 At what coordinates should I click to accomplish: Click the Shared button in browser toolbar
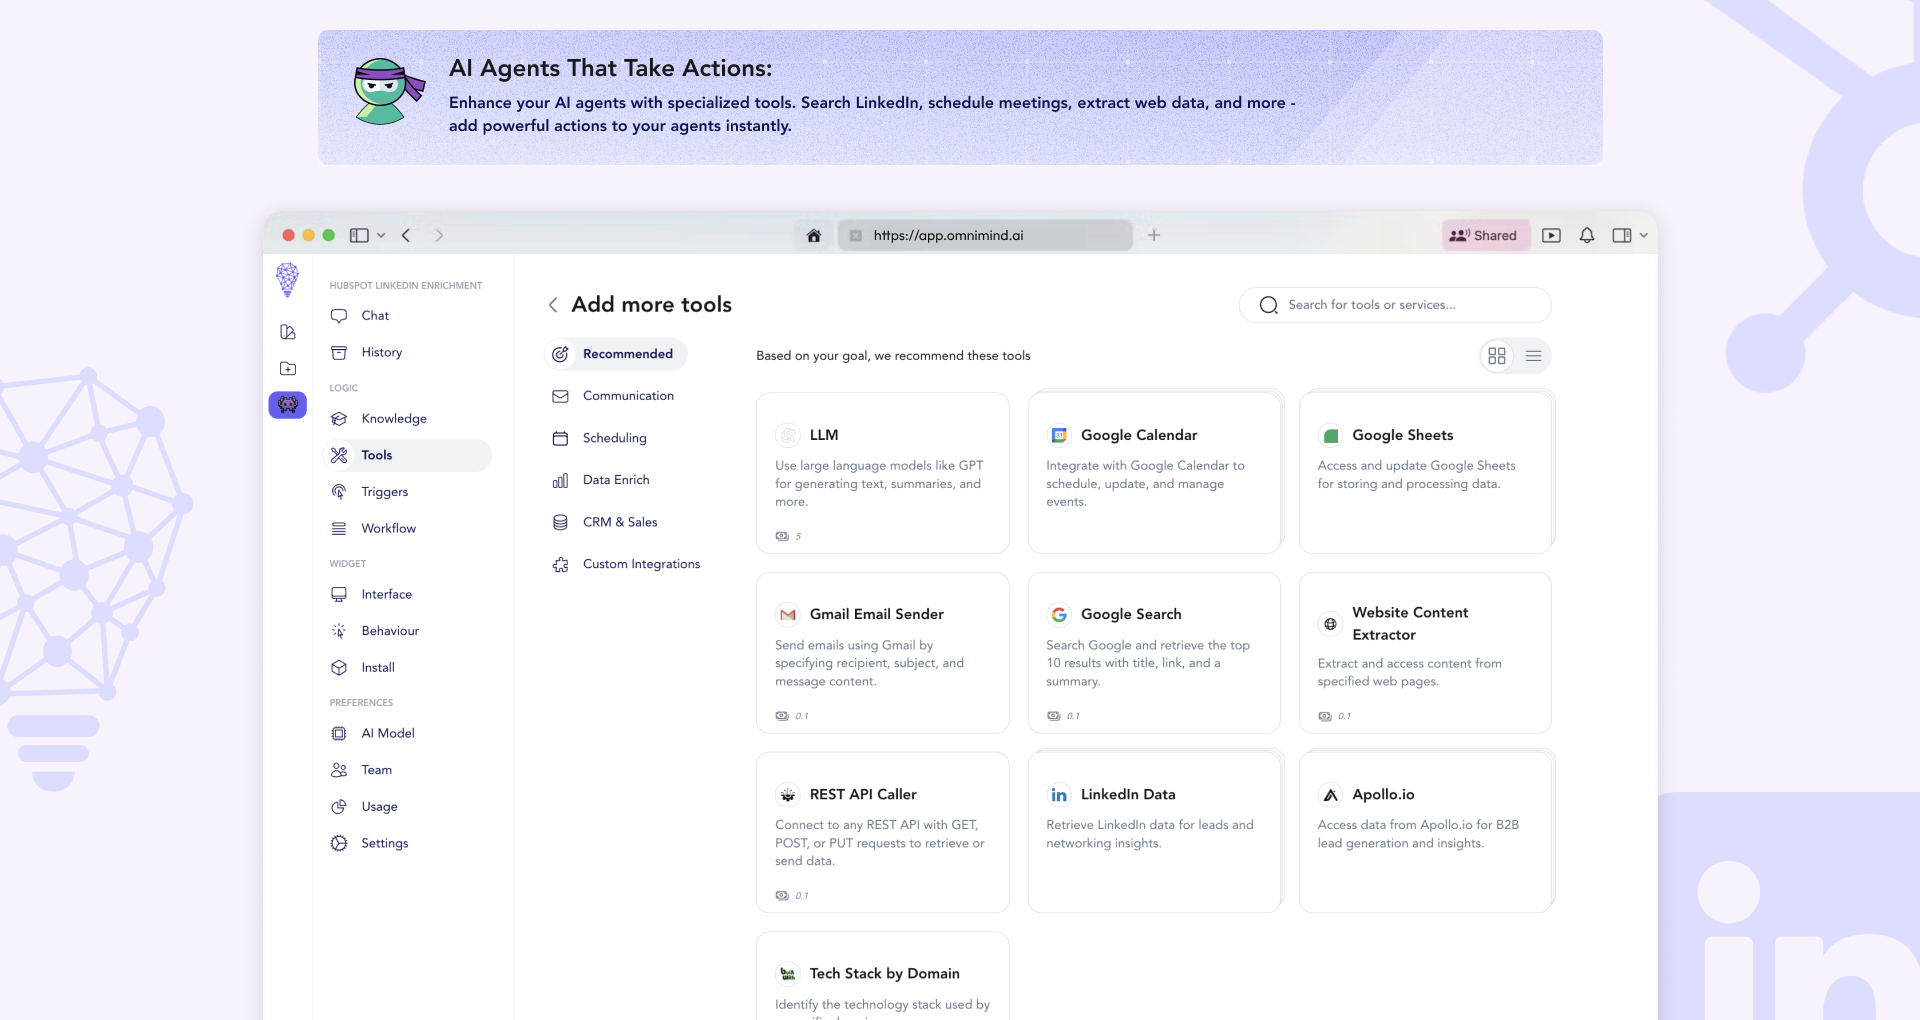[x=1485, y=236]
